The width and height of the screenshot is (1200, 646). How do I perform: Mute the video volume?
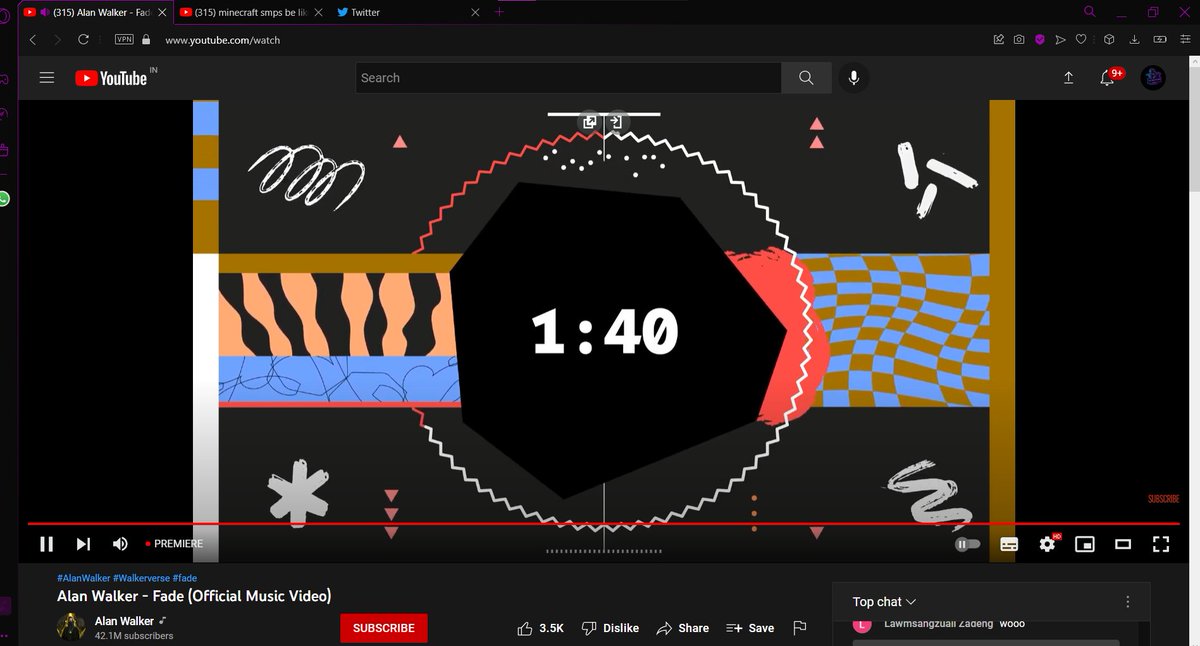point(120,544)
